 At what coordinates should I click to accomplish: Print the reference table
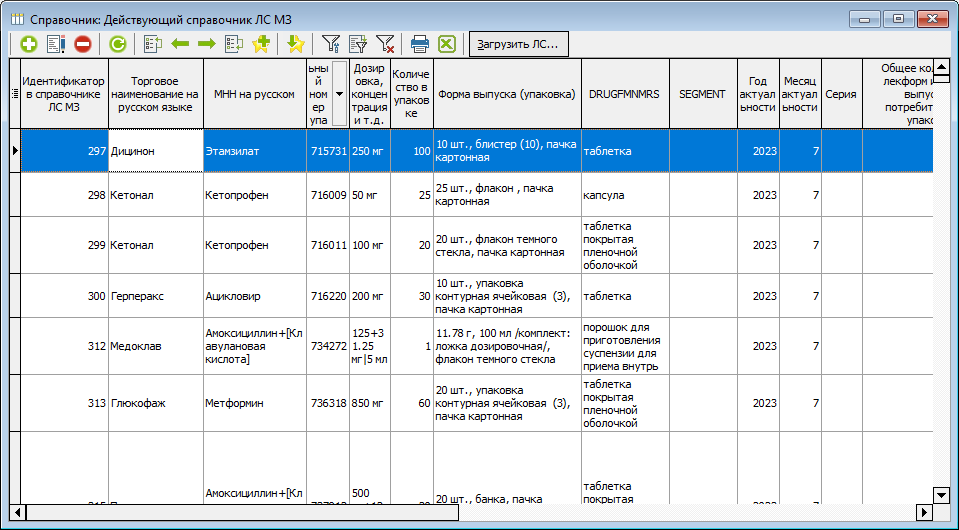click(x=420, y=44)
